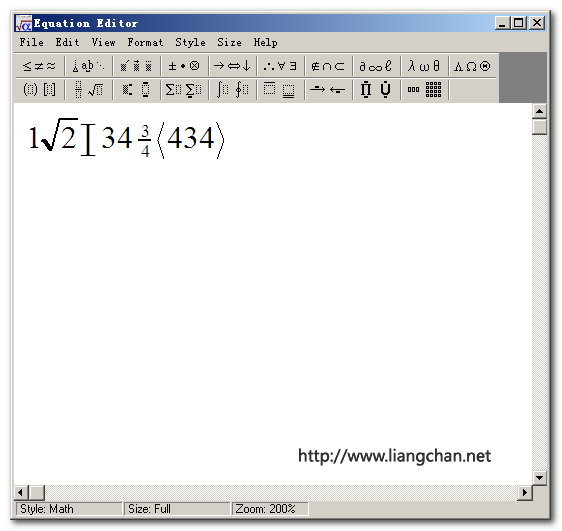Open the Greek uppercase letters palette
Image resolution: width=562 pixels, height=531 pixels.
(x=472, y=66)
